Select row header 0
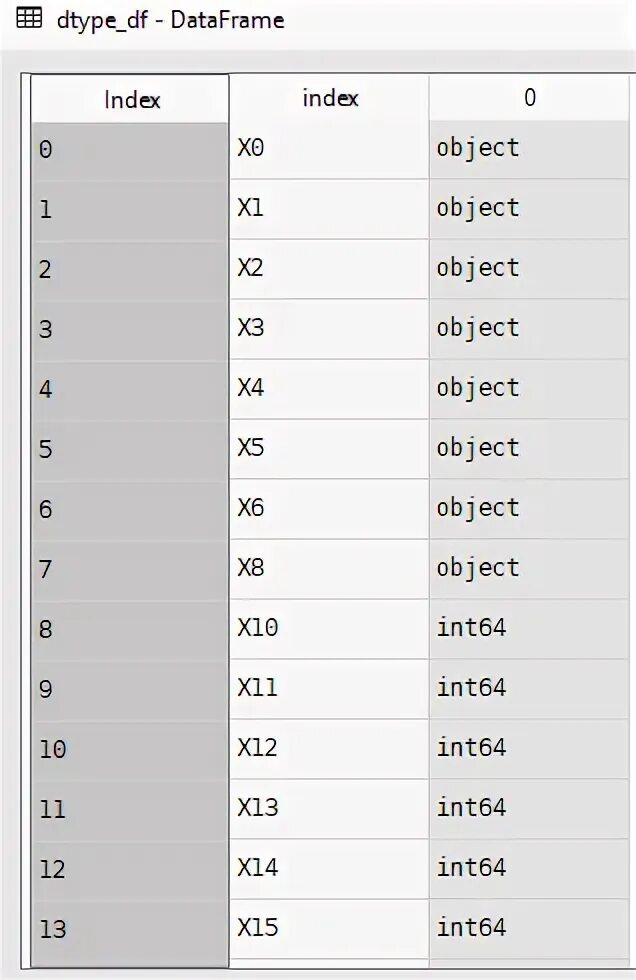The width and height of the screenshot is (636, 980). point(130,151)
